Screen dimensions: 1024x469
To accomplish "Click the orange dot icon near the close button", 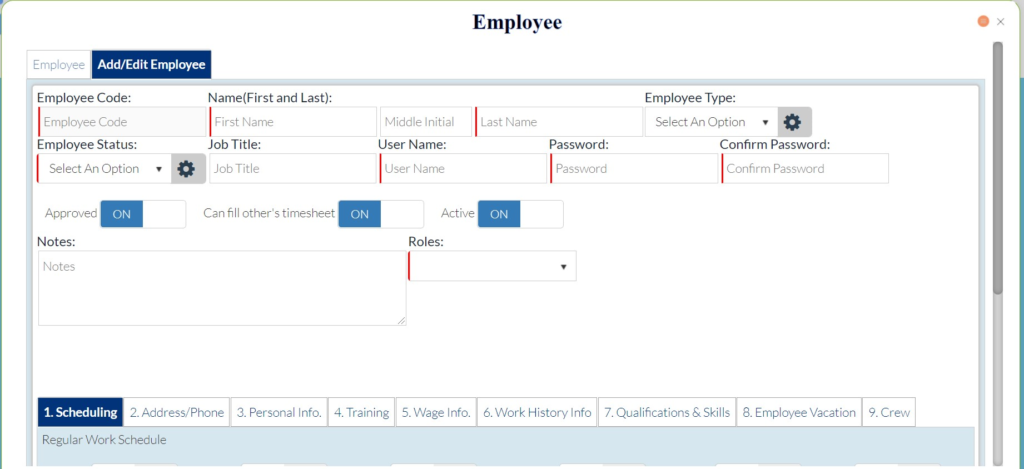I will (983, 21).
